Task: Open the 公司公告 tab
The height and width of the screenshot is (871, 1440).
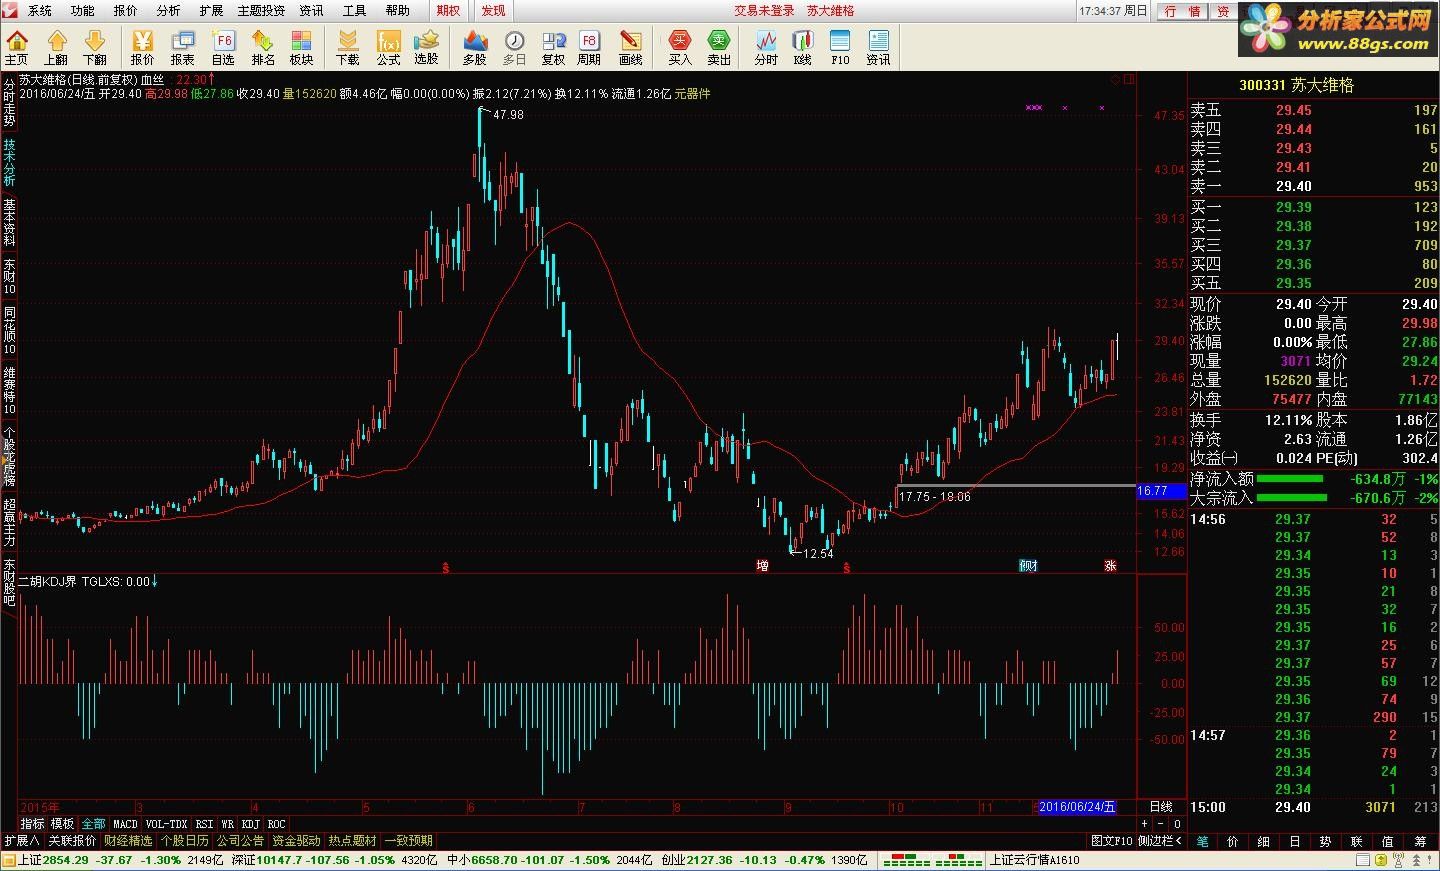Action: tap(240, 841)
